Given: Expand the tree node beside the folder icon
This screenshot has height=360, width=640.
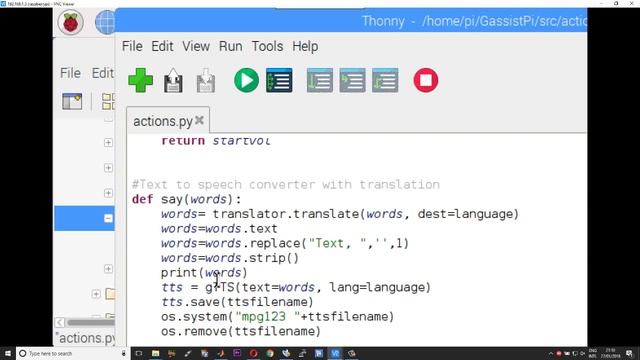Looking at the screenshot, I should coord(96,294).
